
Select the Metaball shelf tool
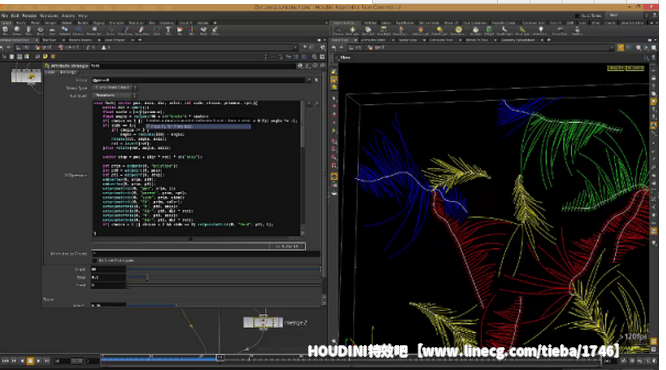65,31
